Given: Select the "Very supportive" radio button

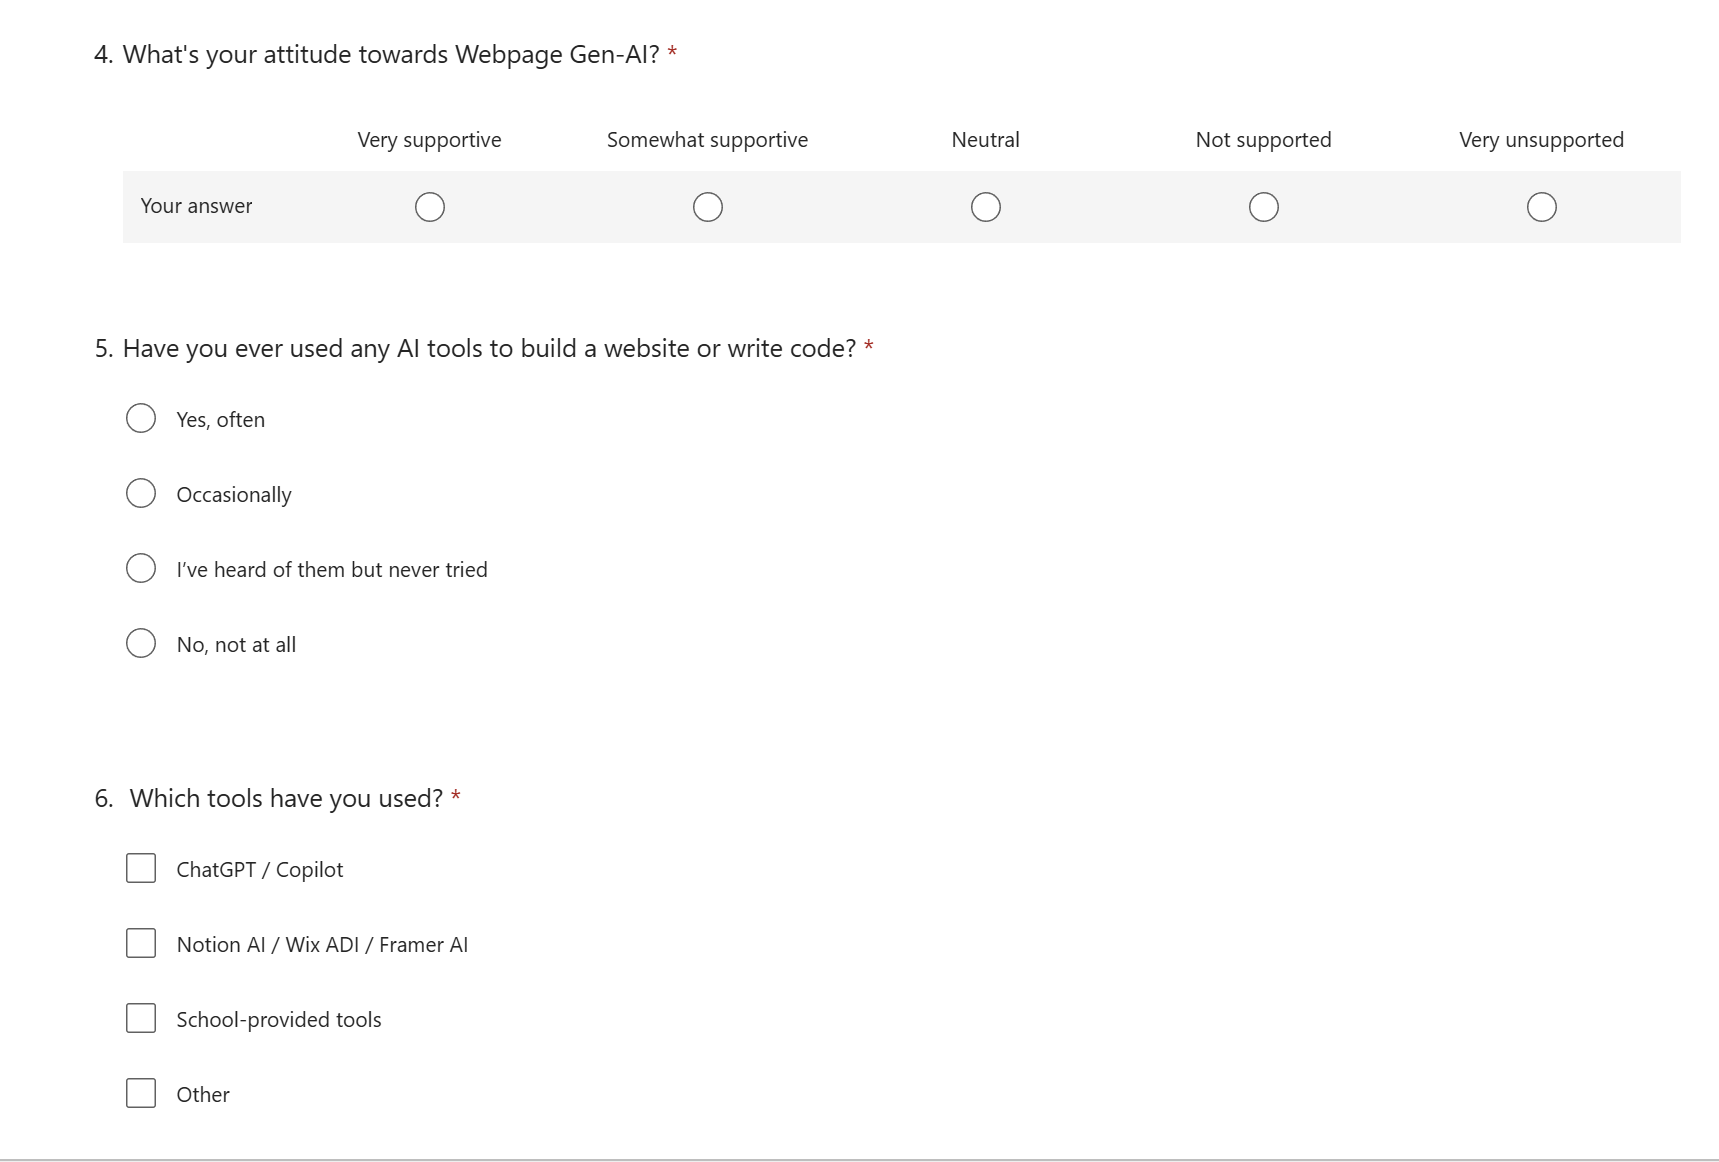Looking at the screenshot, I should tap(429, 207).
